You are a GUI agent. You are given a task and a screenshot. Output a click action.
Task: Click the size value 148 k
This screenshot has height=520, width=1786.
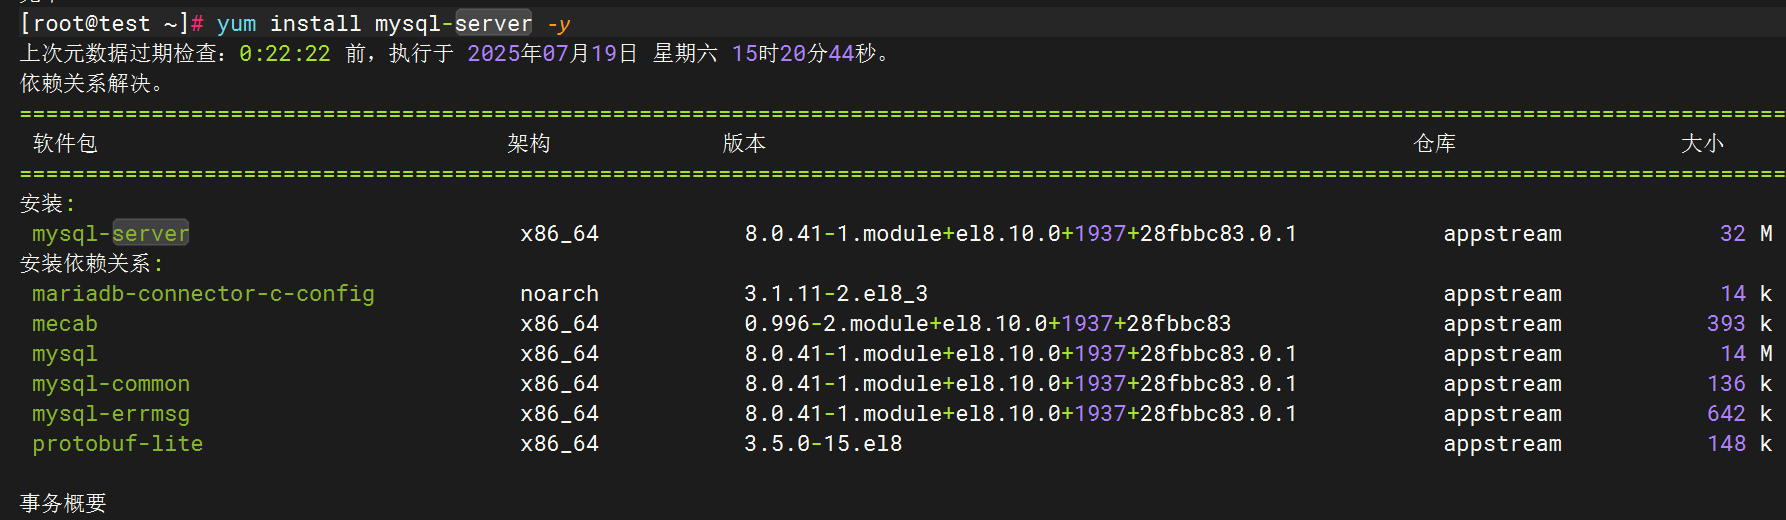coord(1740,444)
